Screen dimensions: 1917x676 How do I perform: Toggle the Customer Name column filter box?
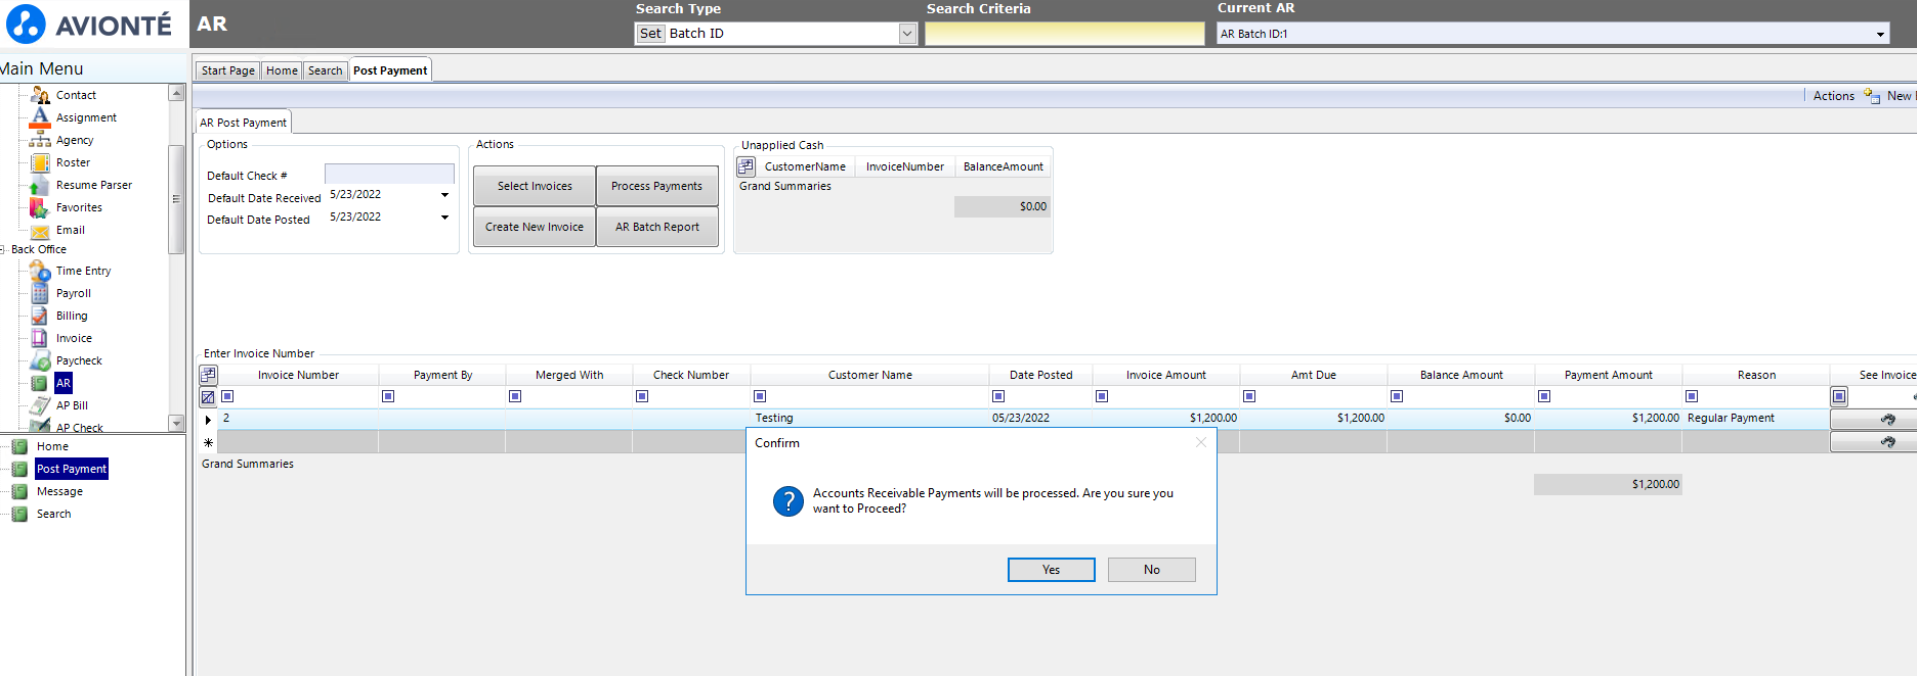[760, 397]
